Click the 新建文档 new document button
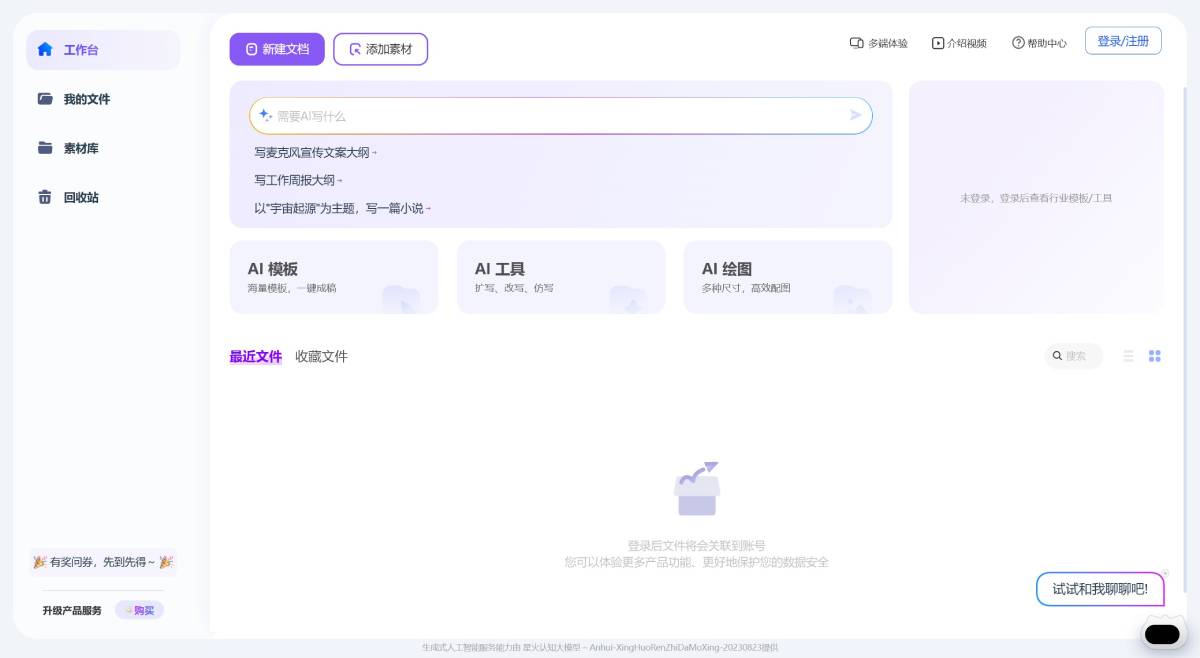The height and width of the screenshot is (658, 1200). pyautogui.click(x=276, y=48)
